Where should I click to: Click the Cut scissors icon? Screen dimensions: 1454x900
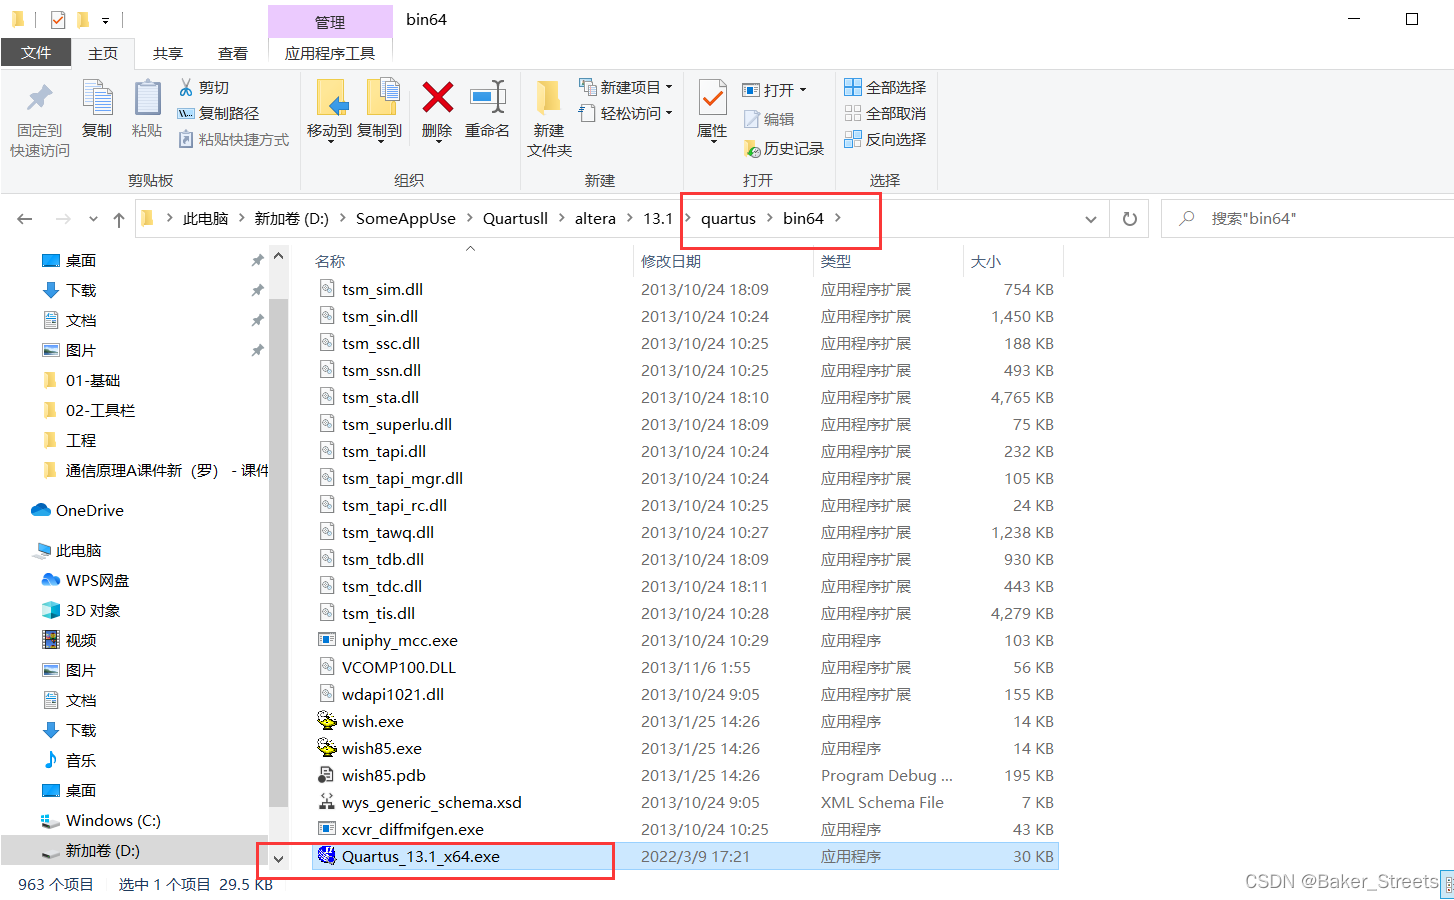tap(186, 87)
